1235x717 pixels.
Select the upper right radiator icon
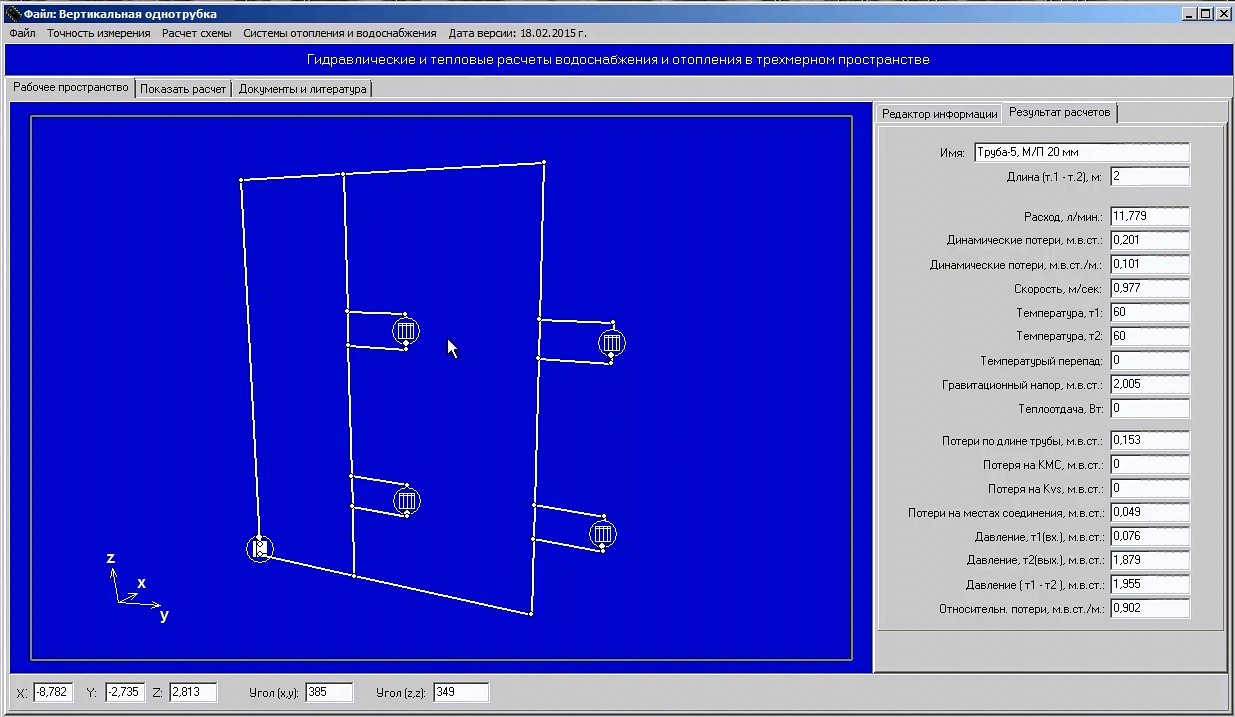[612, 343]
